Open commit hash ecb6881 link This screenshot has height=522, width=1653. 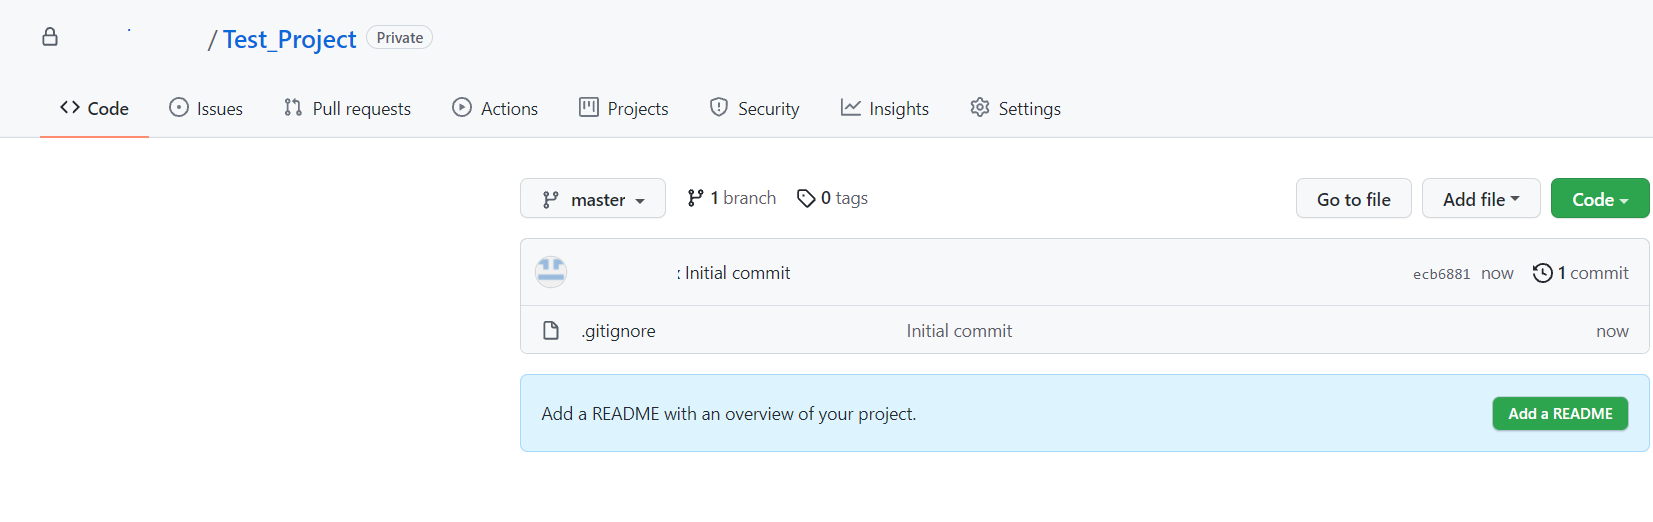pos(1441,274)
